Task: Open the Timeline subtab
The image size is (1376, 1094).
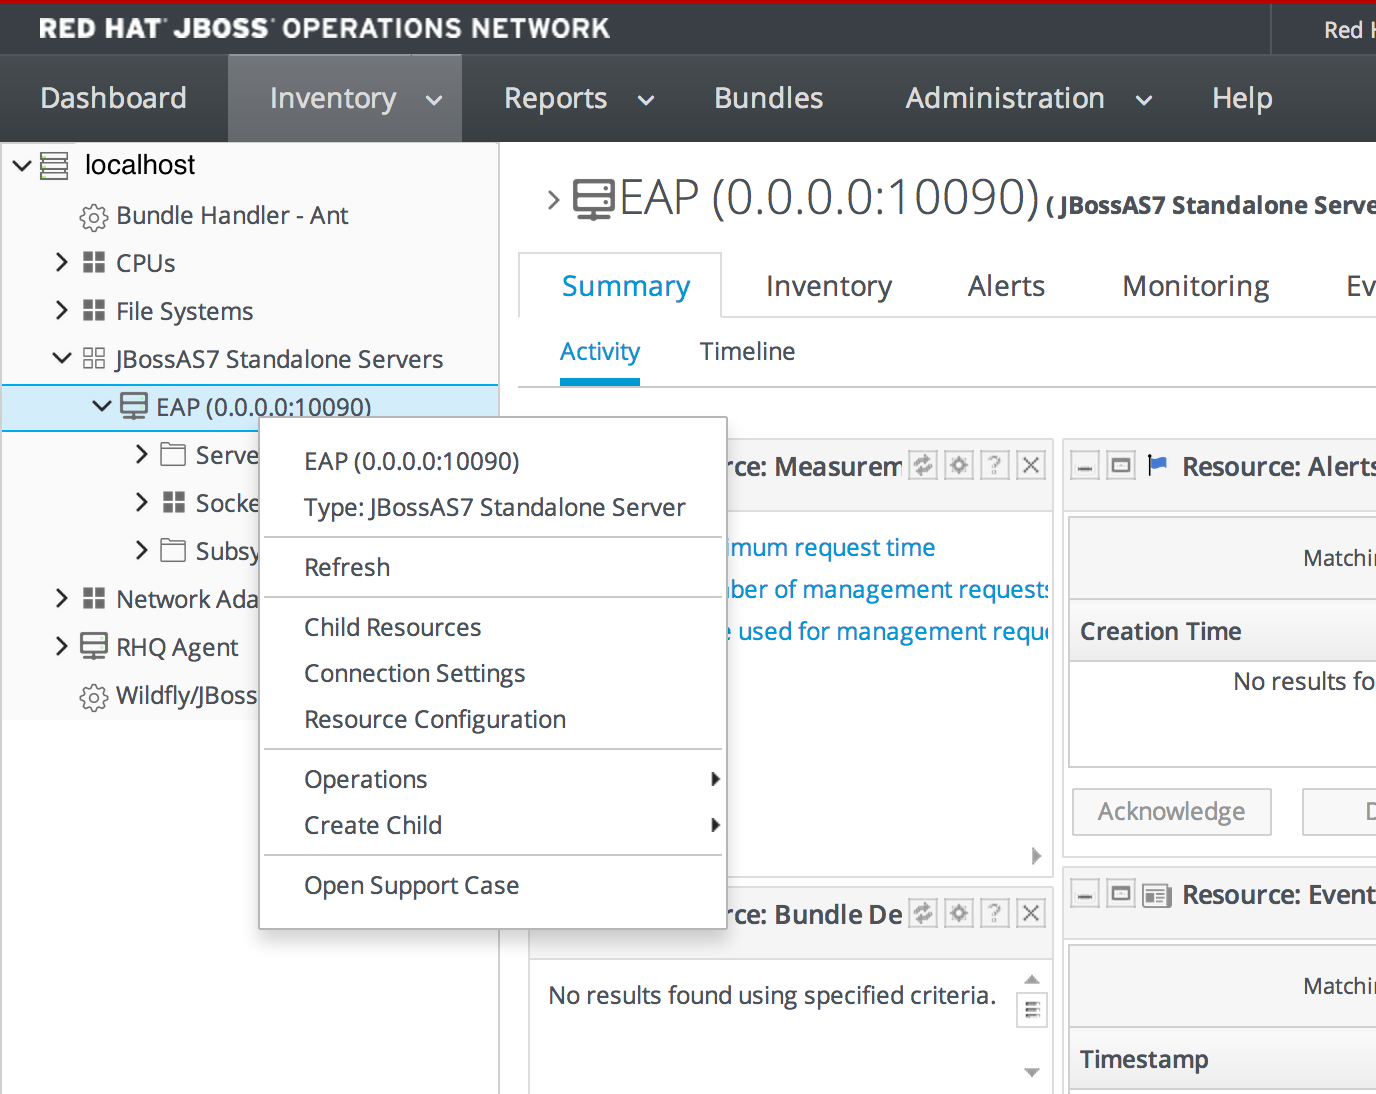Action: pyautogui.click(x=747, y=352)
